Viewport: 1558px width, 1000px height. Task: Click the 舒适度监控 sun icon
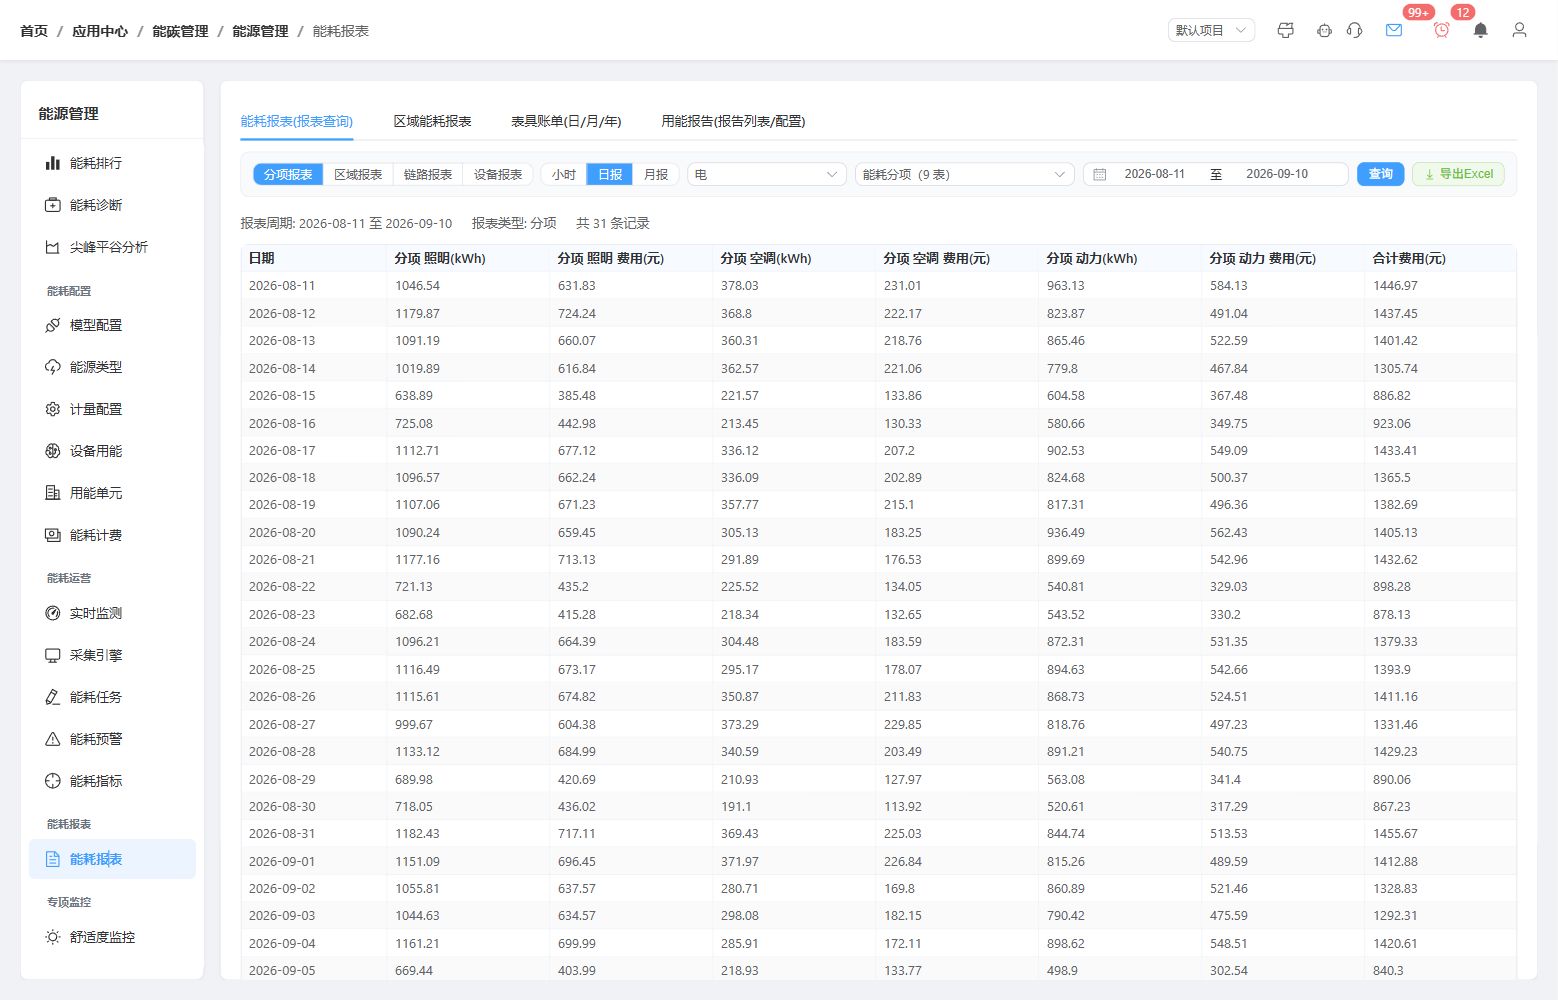(53, 937)
